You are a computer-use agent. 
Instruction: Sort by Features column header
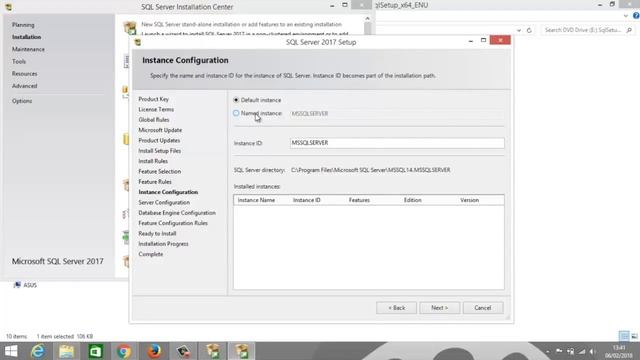pyautogui.click(x=359, y=200)
